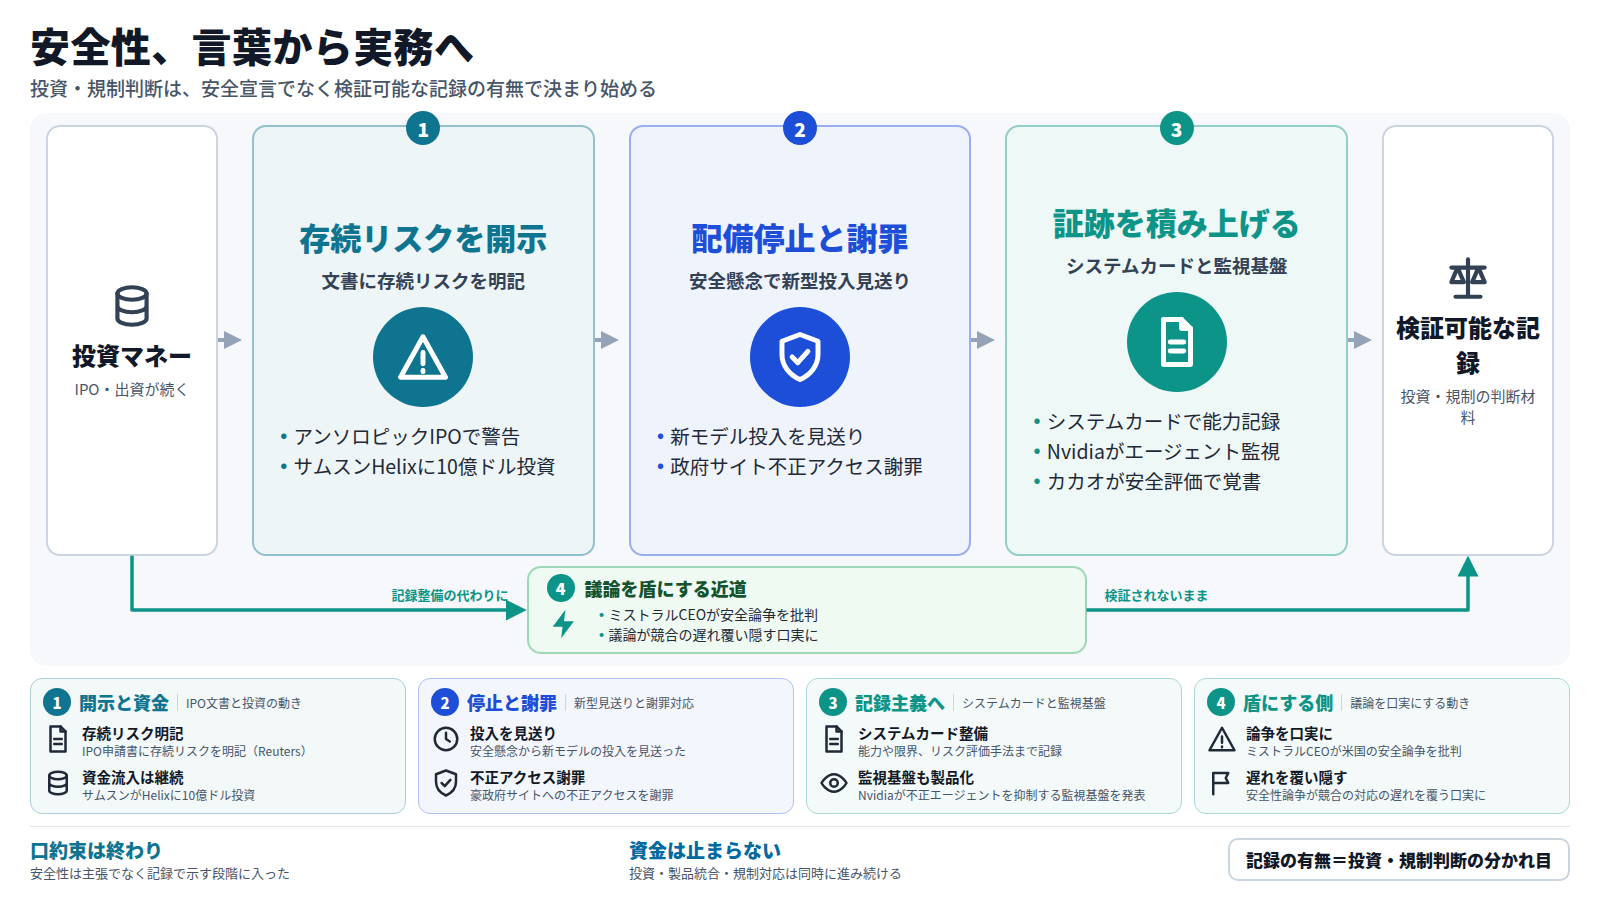Click the caption IPO・出資が続く
The width and height of the screenshot is (1600, 900).
coord(131,389)
